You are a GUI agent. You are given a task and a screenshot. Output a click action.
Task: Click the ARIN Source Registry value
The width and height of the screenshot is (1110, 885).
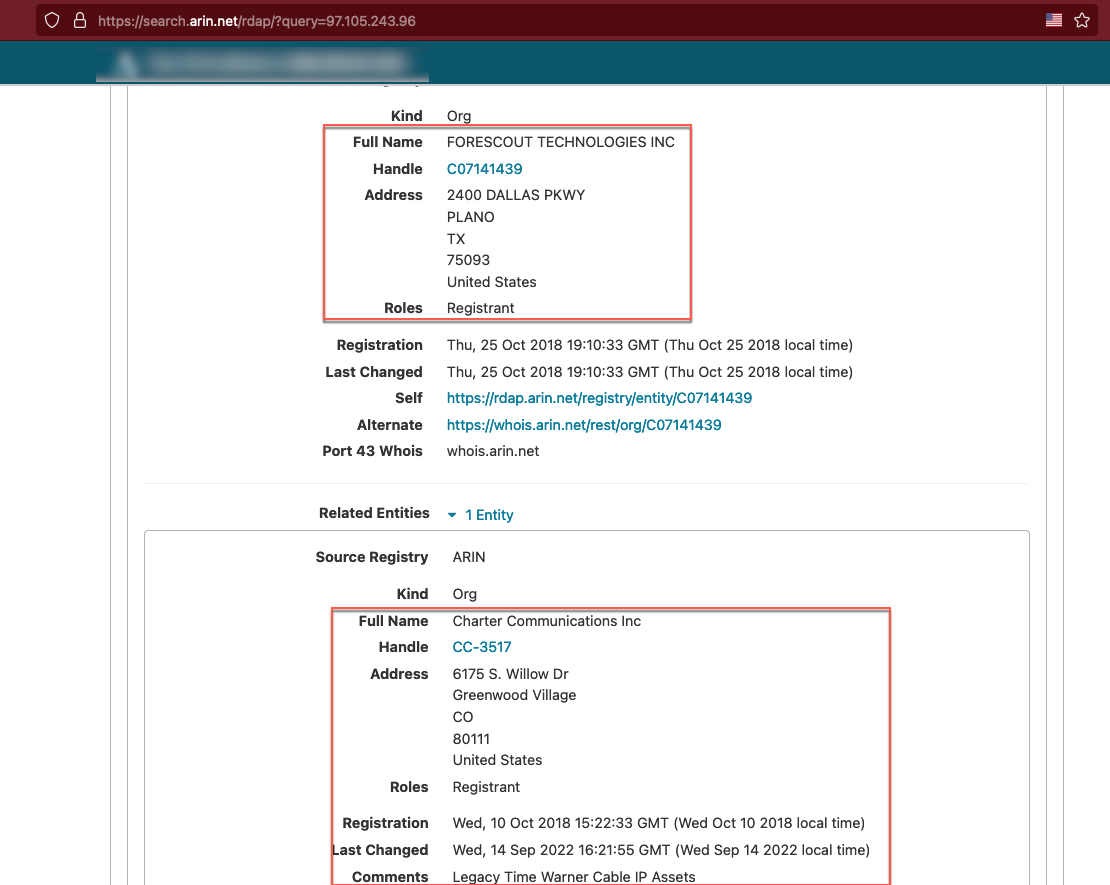click(x=469, y=557)
